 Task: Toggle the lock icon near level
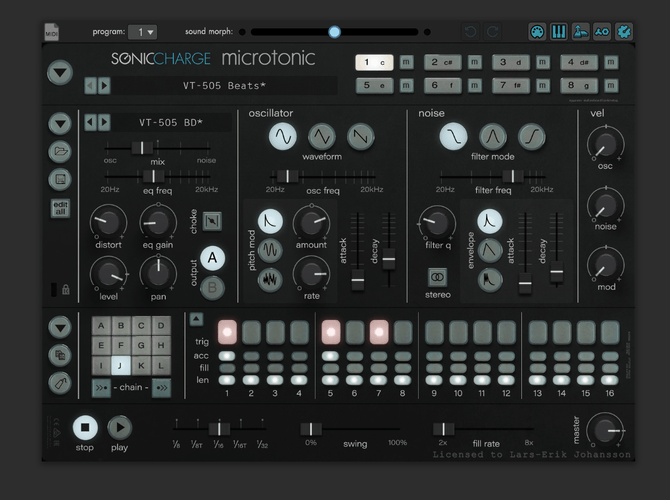click(66, 290)
